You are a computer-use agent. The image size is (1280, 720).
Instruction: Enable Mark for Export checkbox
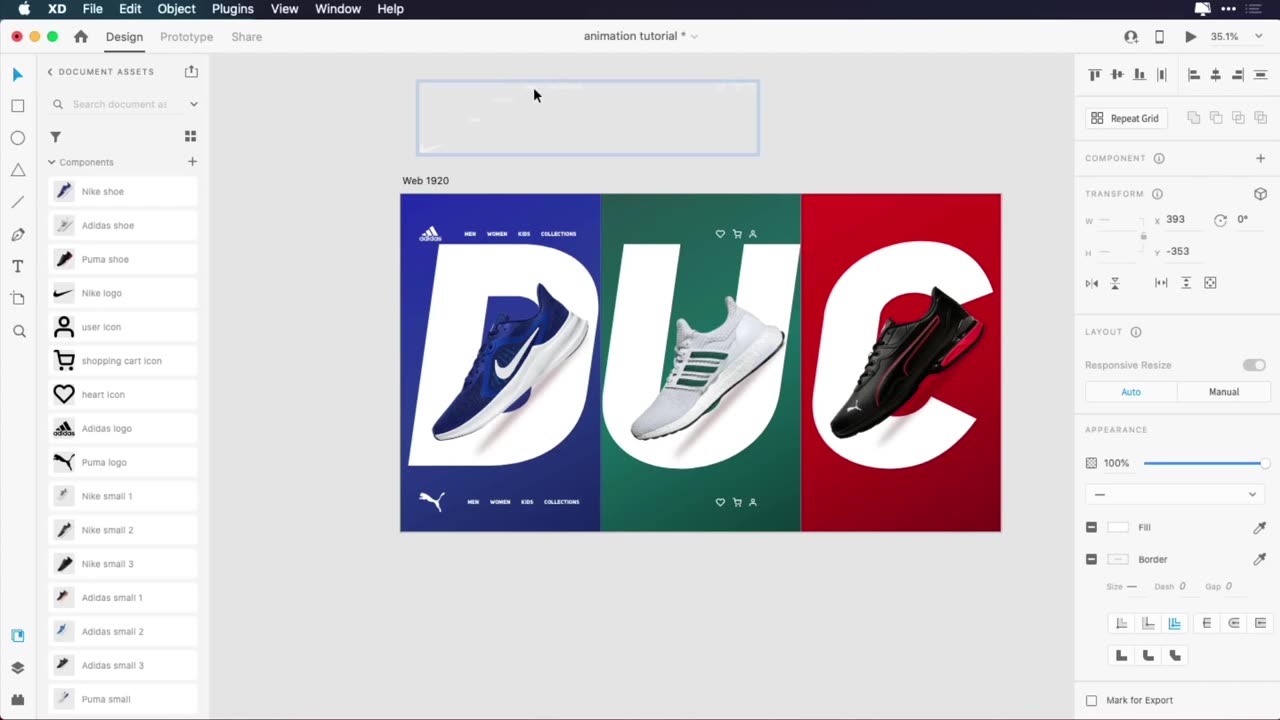(1091, 700)
